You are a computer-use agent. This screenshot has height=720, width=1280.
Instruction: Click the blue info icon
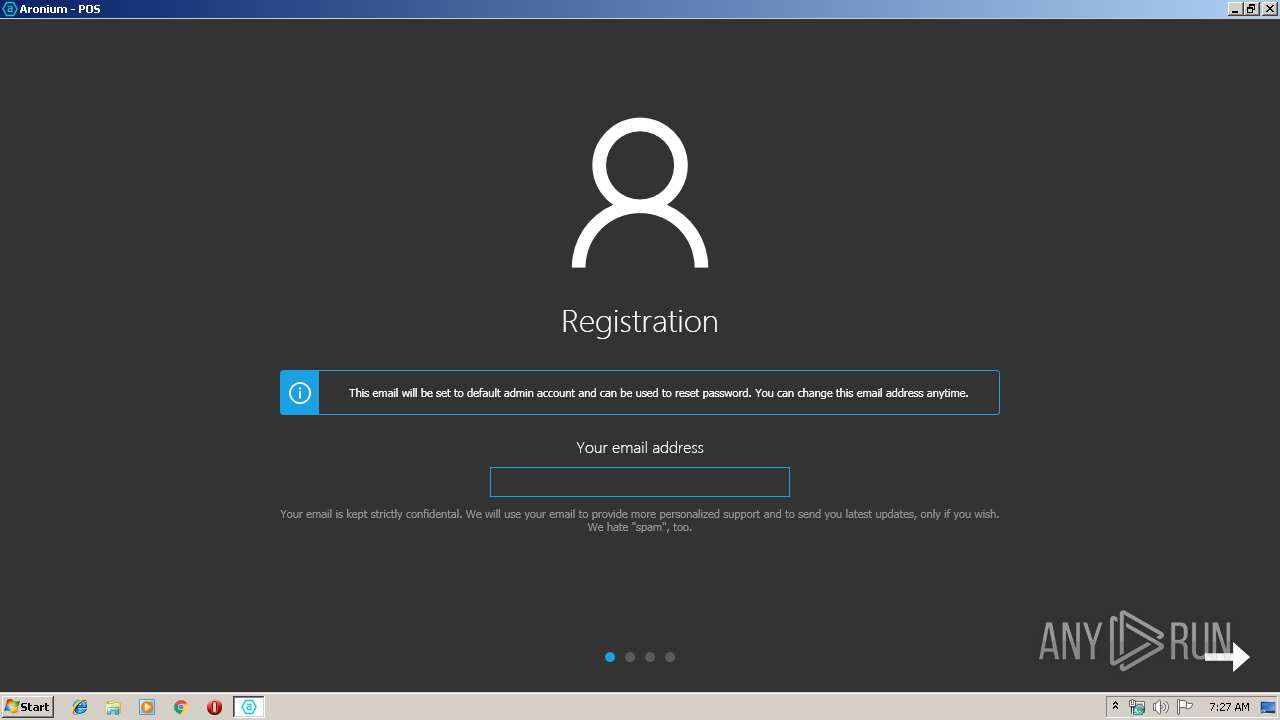[300, 393]
